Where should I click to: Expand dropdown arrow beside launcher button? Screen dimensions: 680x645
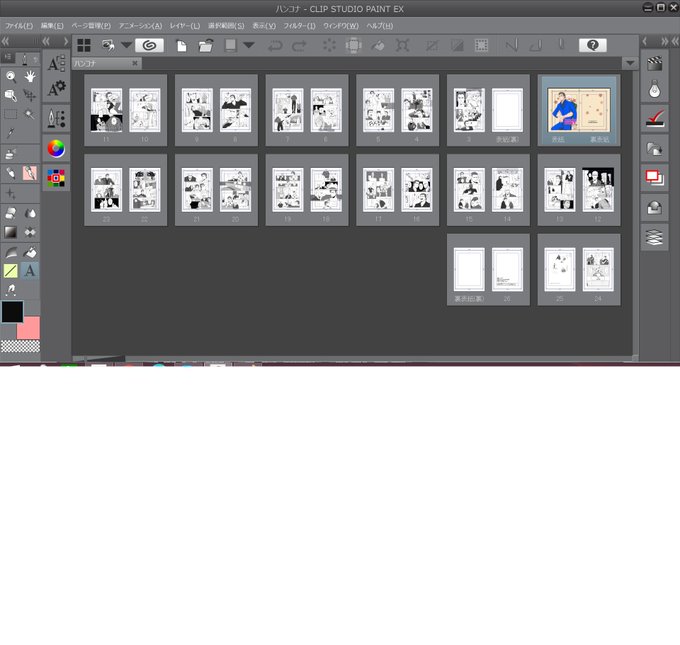point(126,45)
